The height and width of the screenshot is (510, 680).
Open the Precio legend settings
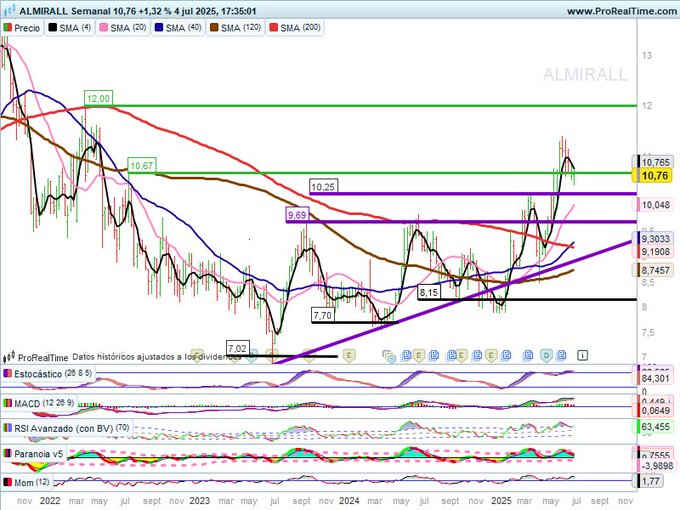(x=22, y=28)
